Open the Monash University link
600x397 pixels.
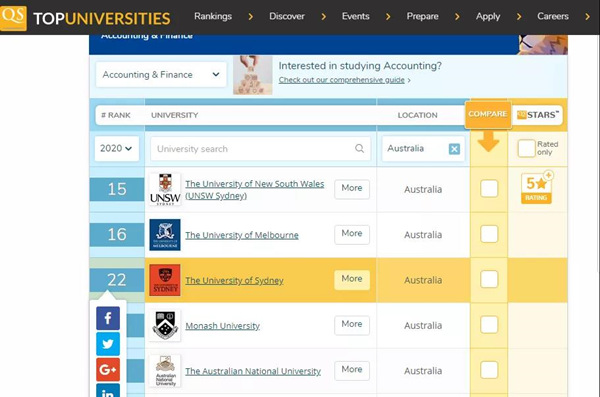click(222, 326)
